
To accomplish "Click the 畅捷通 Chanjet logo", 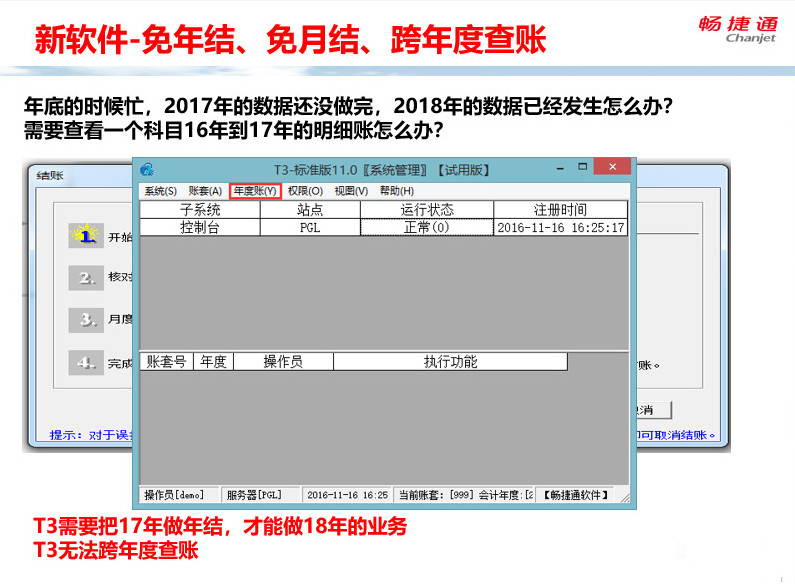I will point(738,29).
